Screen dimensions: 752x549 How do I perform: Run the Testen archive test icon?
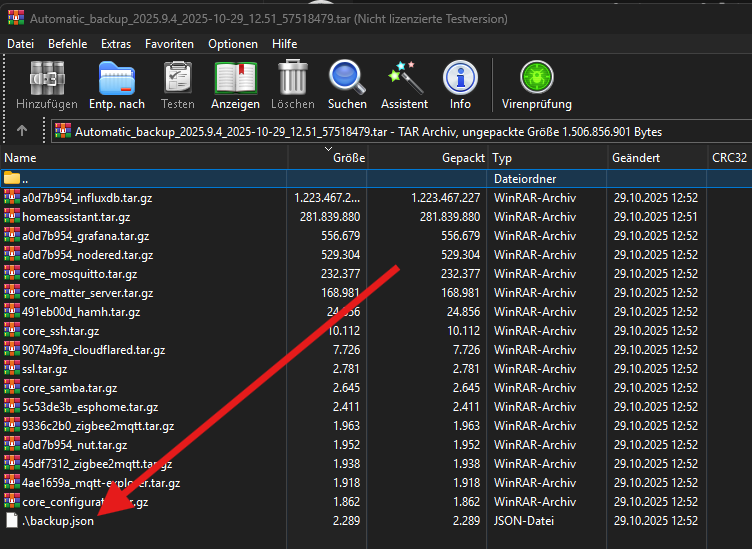(177, 84)
